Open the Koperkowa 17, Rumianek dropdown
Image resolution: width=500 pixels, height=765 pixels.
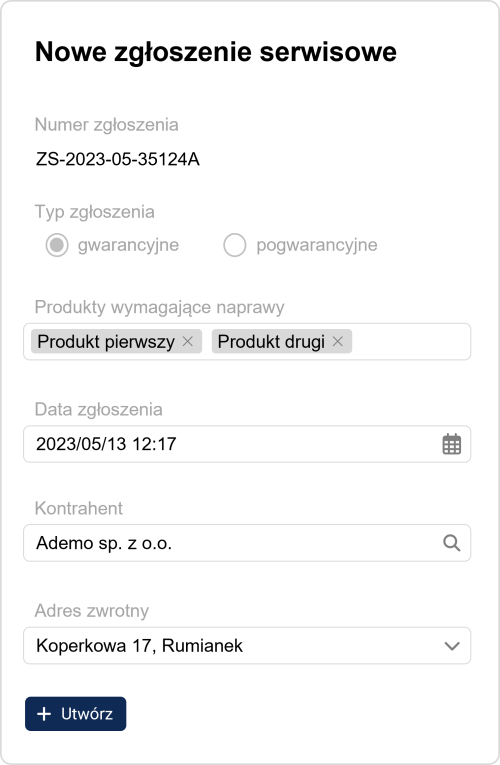tap(247, 645)
